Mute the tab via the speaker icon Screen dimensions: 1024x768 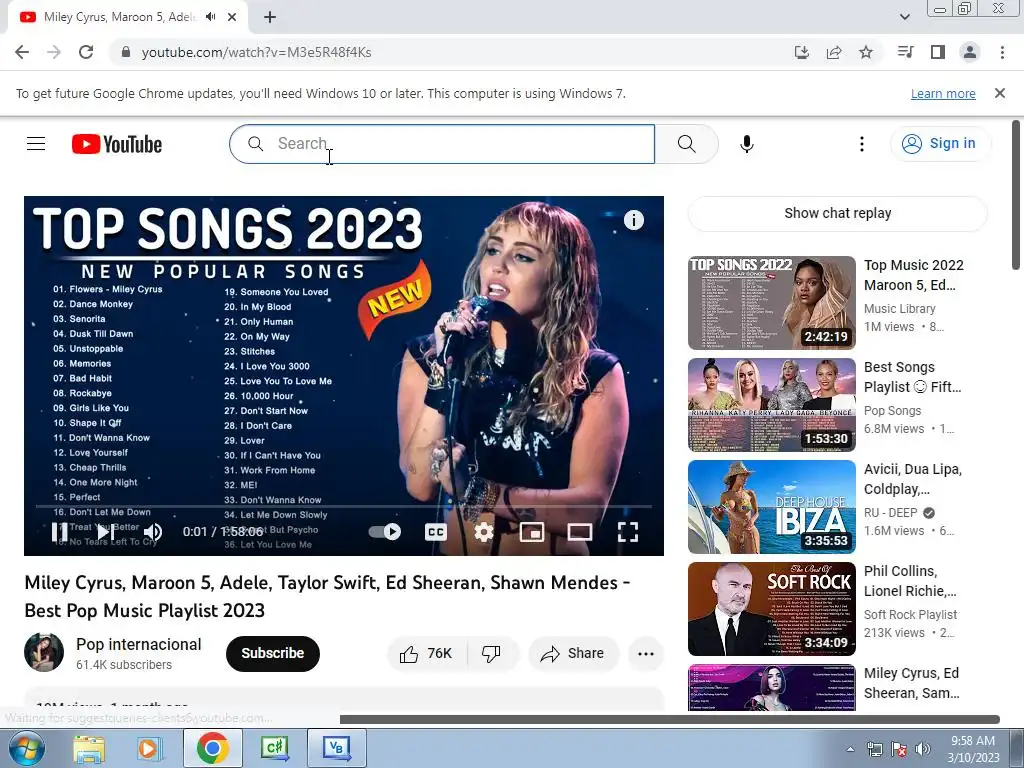(210, 17)
